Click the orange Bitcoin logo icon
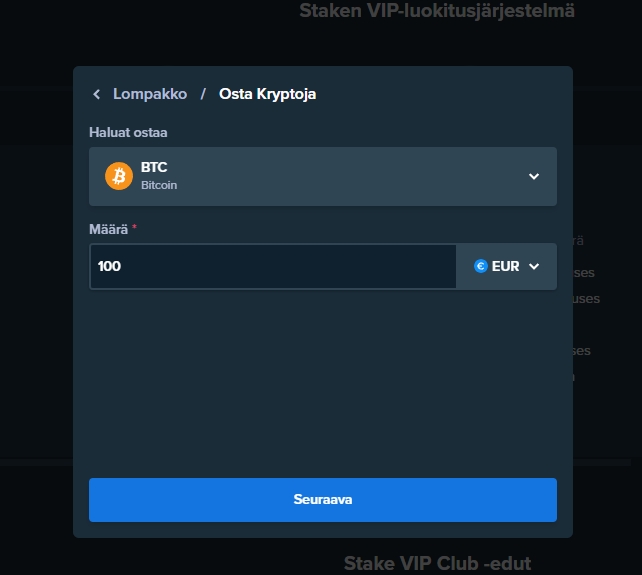The image size is (642, 575). point(119,176)
